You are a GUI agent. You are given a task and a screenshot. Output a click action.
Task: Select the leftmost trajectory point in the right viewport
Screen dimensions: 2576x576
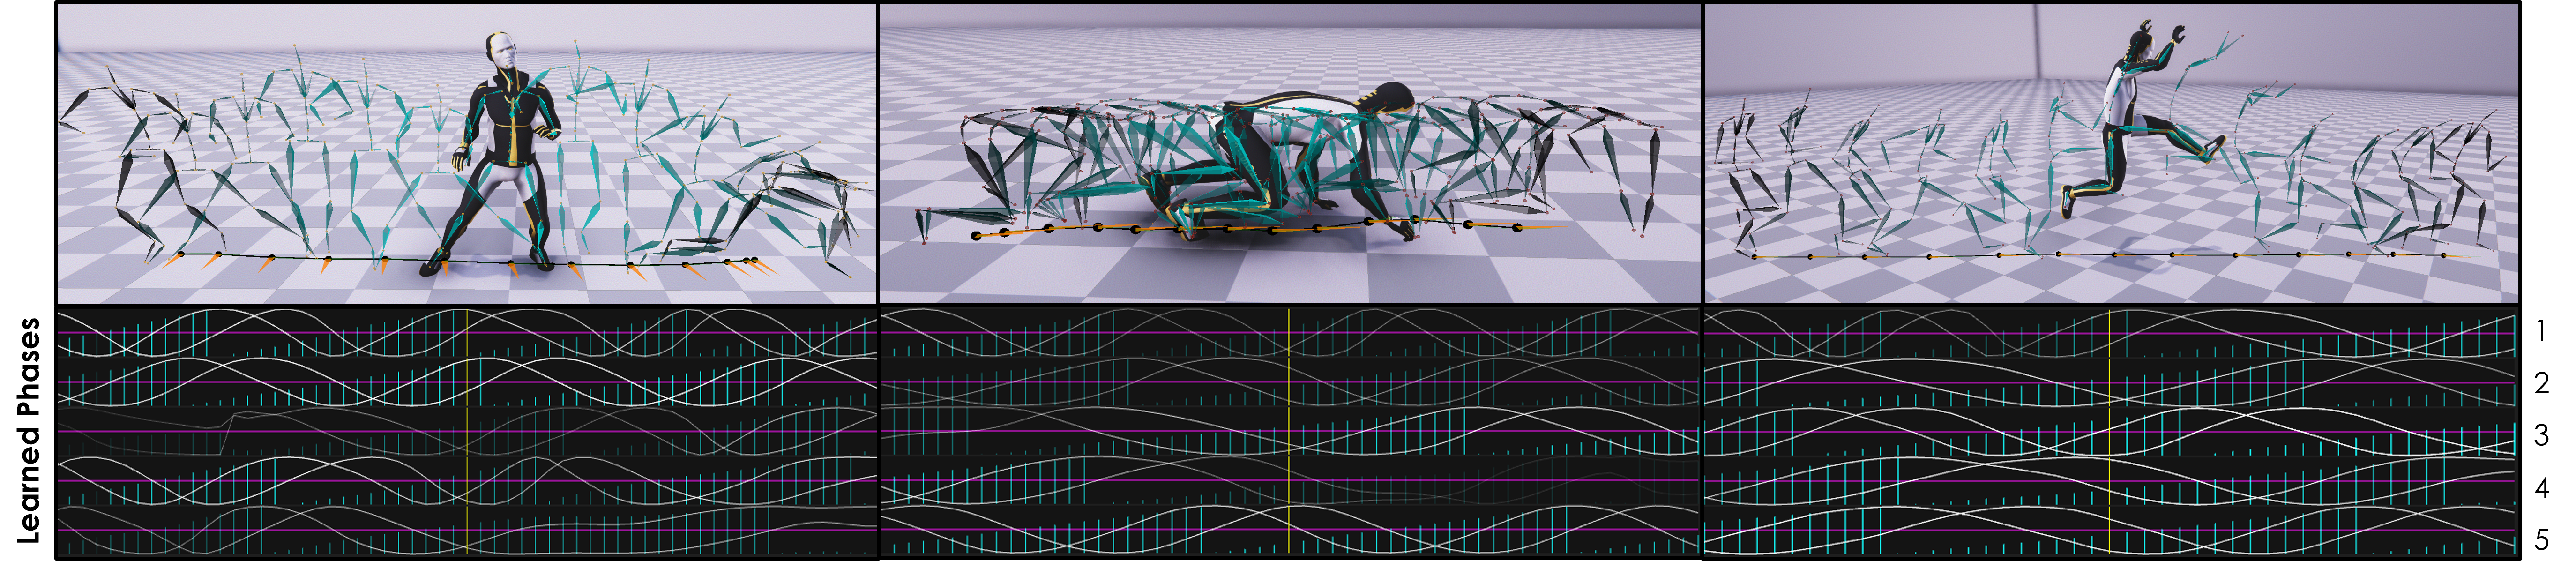[1754, 256]
